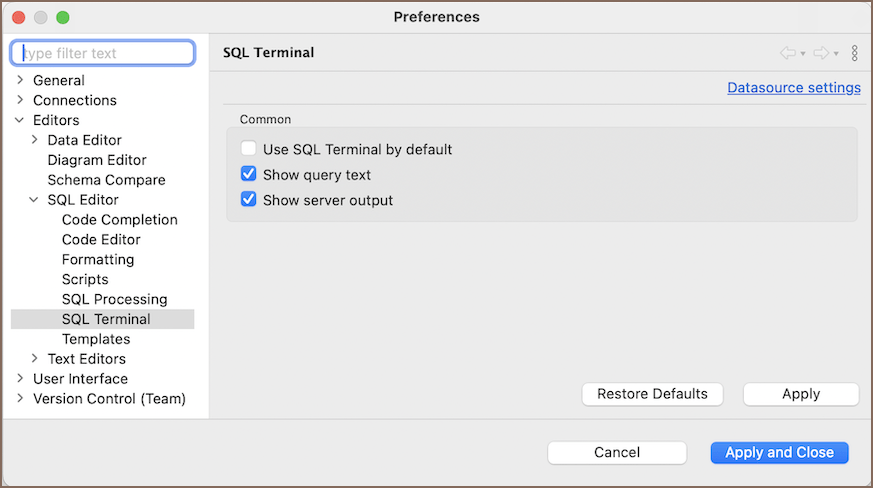Viewport: 873px width, 488px height.
Task: Select Code Completion preferences page
Action: click(x=119, y=220)
